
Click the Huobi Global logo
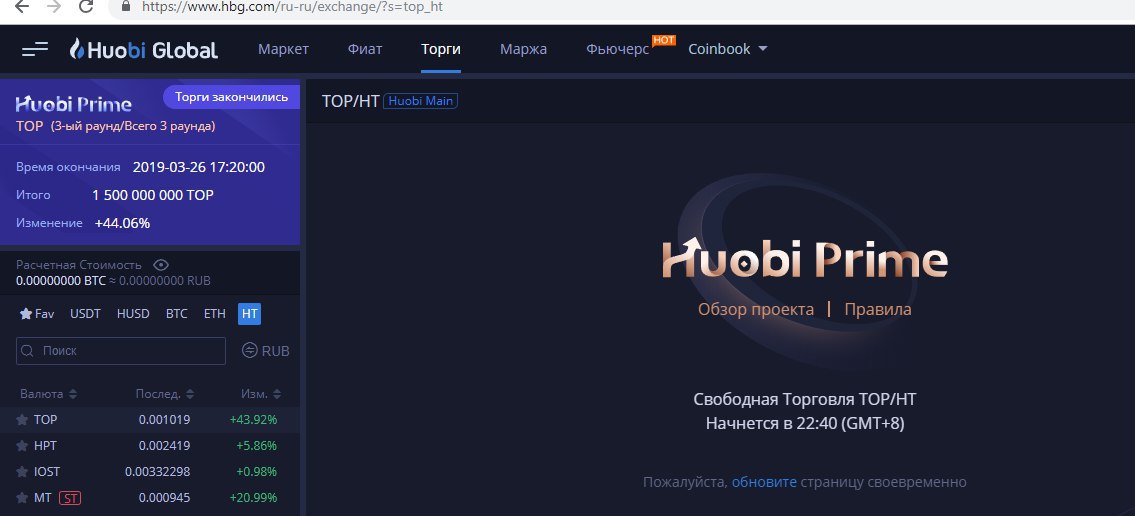143,49
